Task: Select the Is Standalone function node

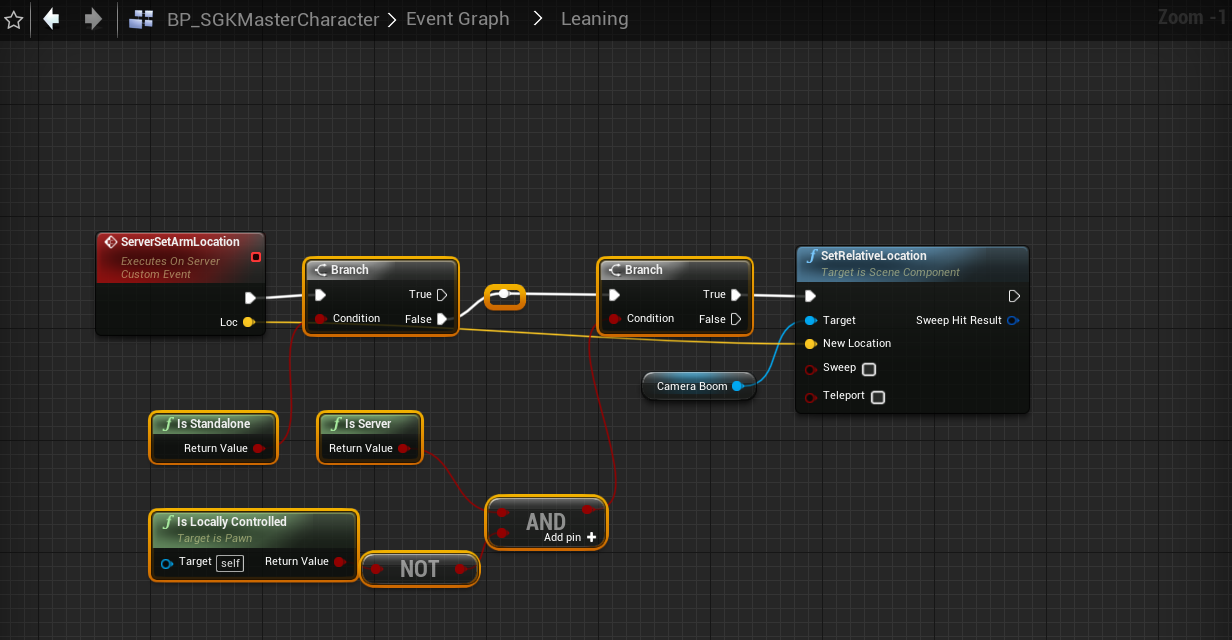Action: [213, 424]
